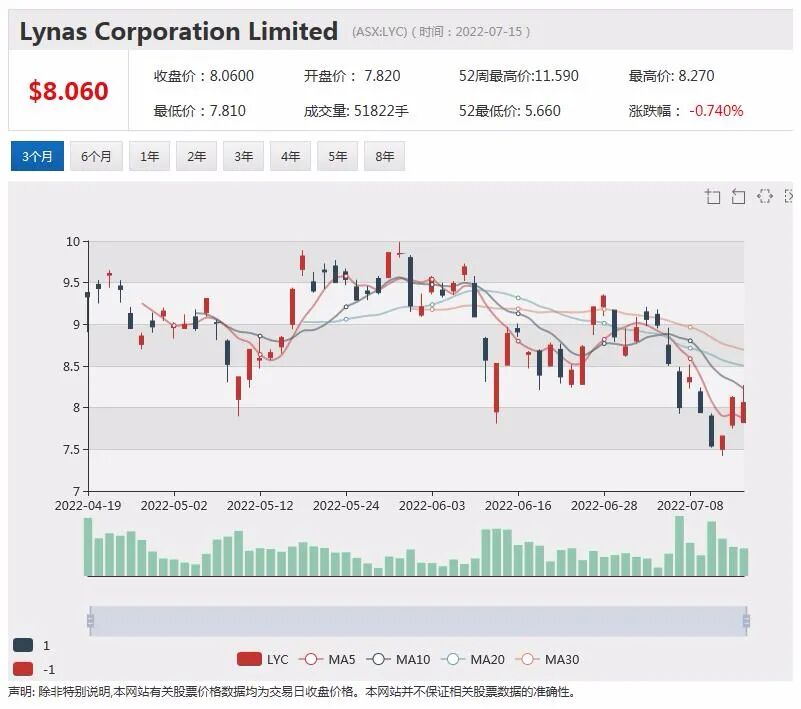801x709 pixels.
Task: Click the big red $8.060 price
Action: tap(68, 91)
